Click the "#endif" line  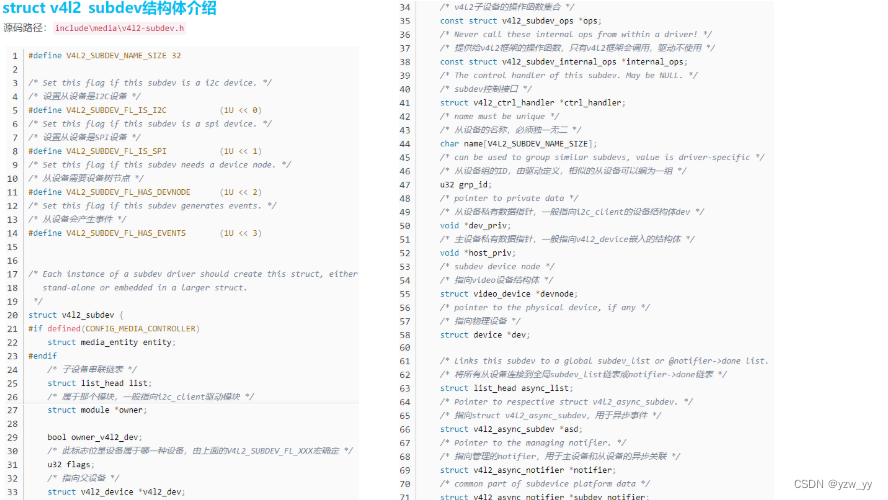pos(42,356)
